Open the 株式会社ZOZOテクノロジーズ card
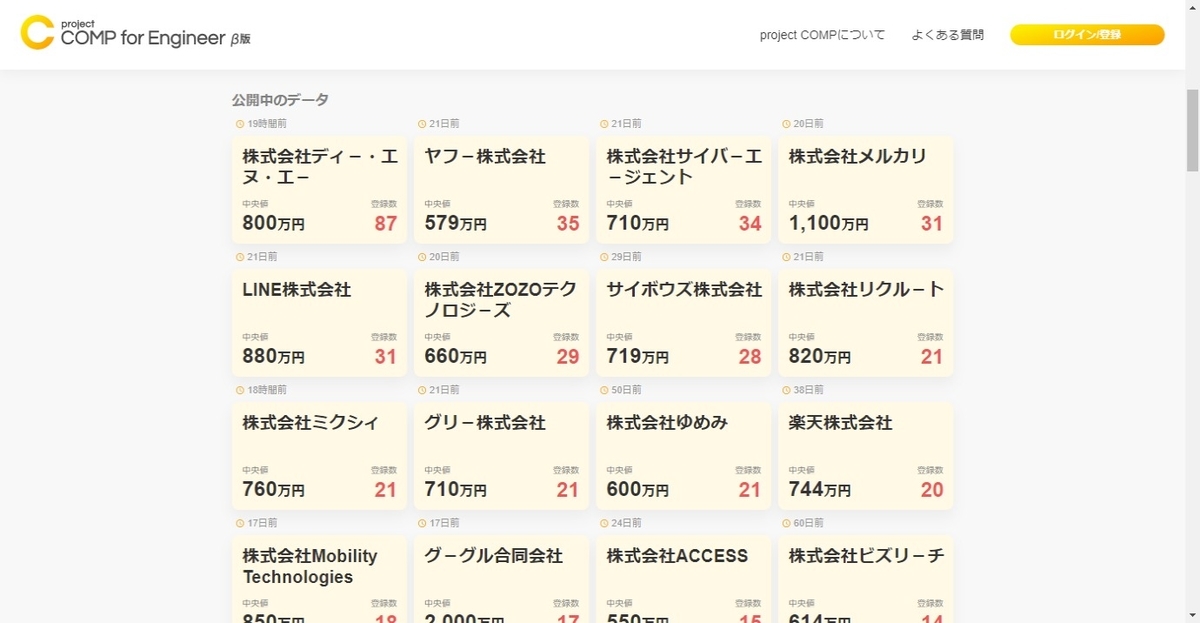 tap(501, 322)
